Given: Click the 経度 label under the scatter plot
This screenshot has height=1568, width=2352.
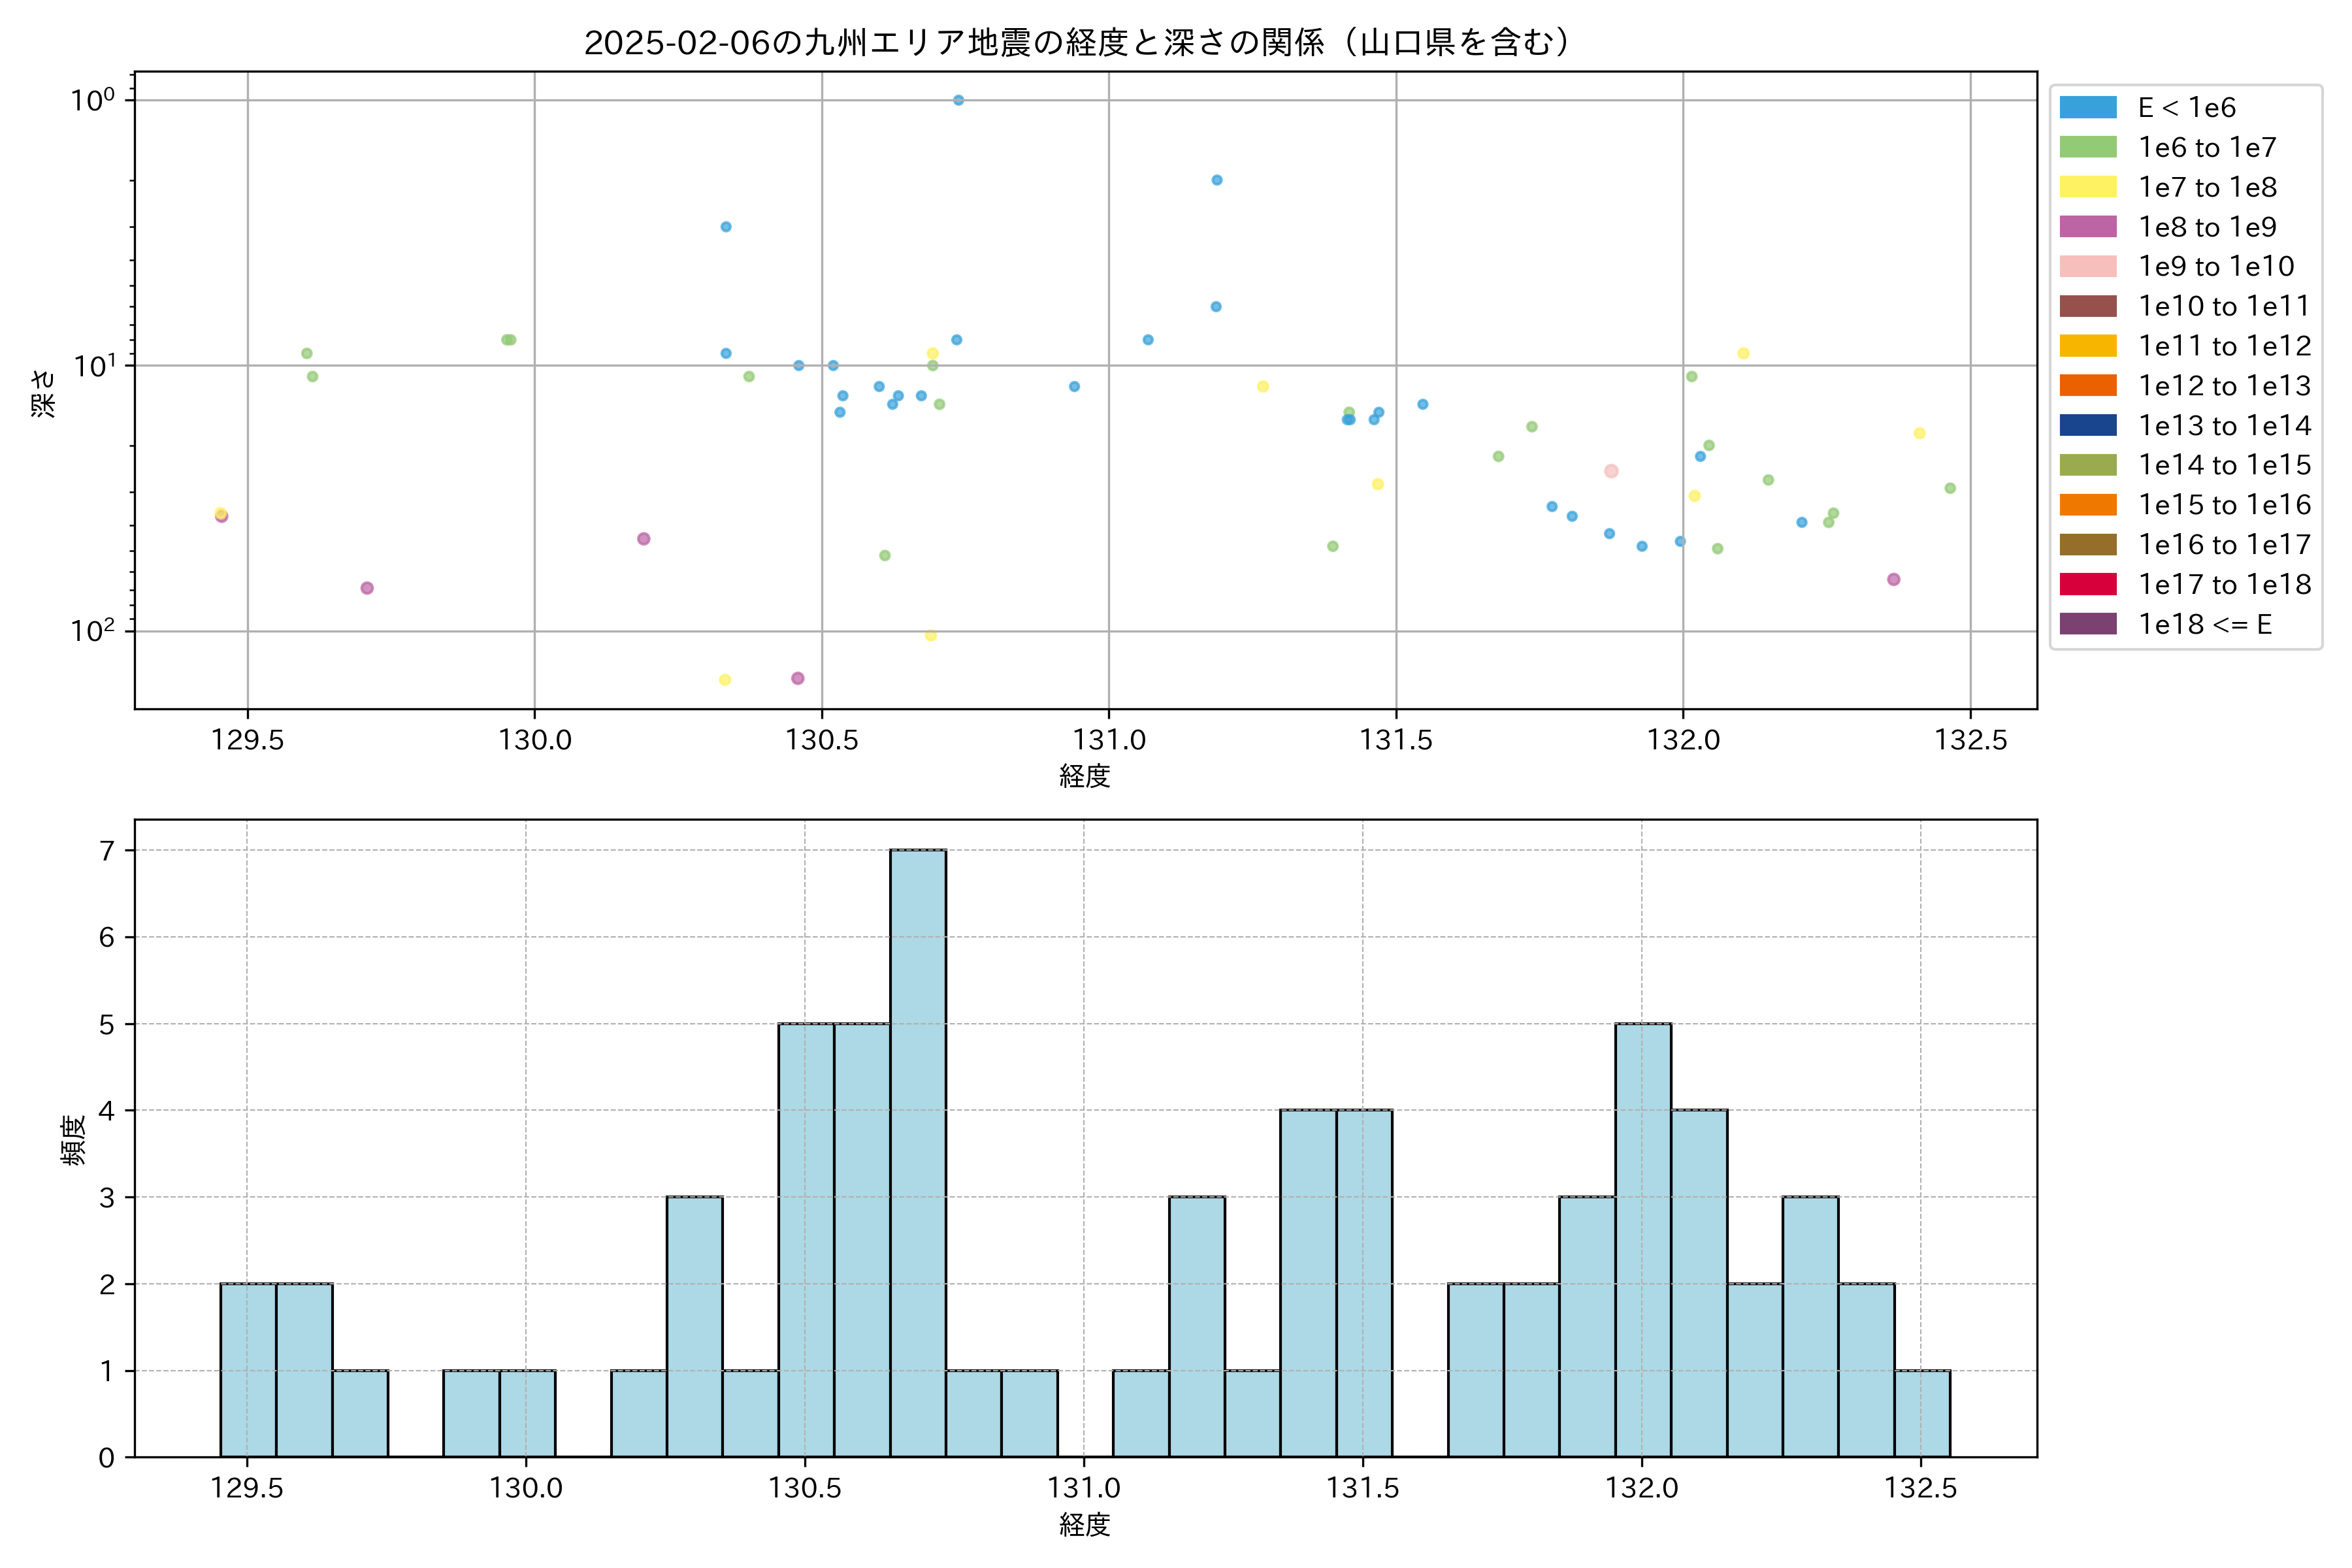Looking at the screenshot, I should click(x=1084, y=776).
